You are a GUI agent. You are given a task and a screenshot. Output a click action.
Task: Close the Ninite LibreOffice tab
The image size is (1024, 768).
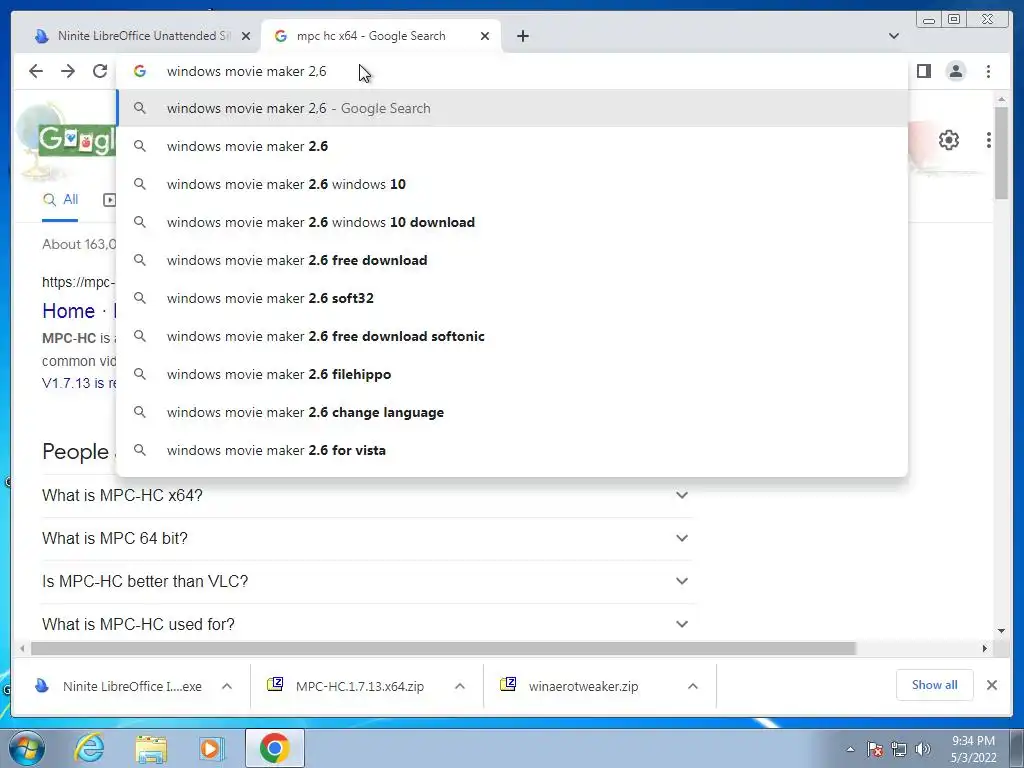[x=246, y=36]
